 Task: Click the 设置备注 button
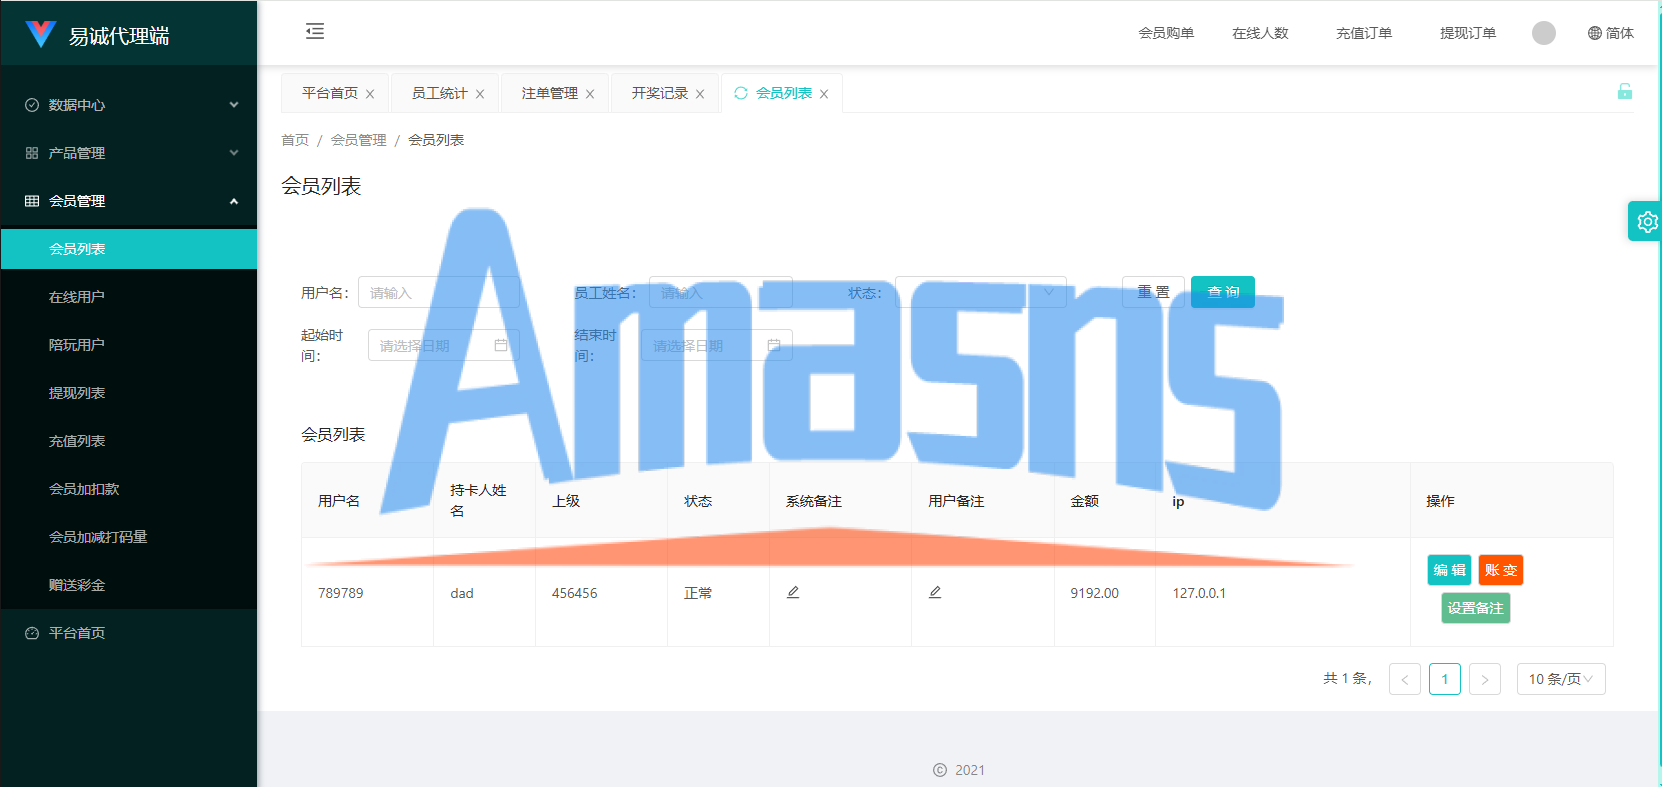tap(1476, 608)
